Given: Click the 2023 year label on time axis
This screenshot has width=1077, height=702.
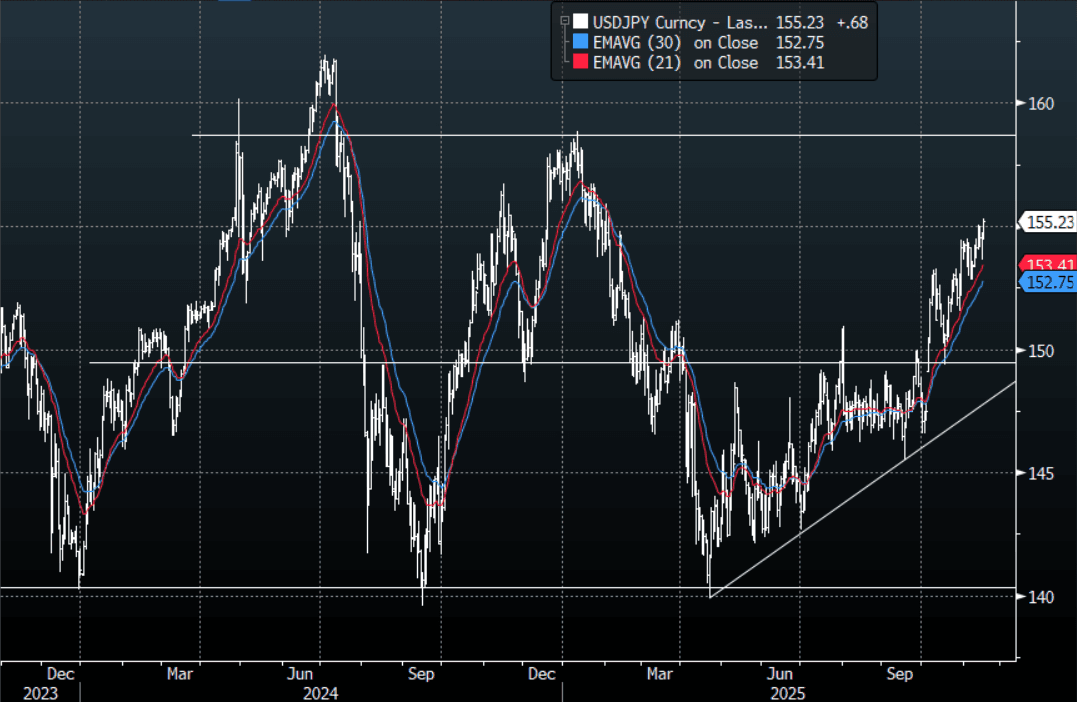Looking at the screenshot, I should [40, 692].
